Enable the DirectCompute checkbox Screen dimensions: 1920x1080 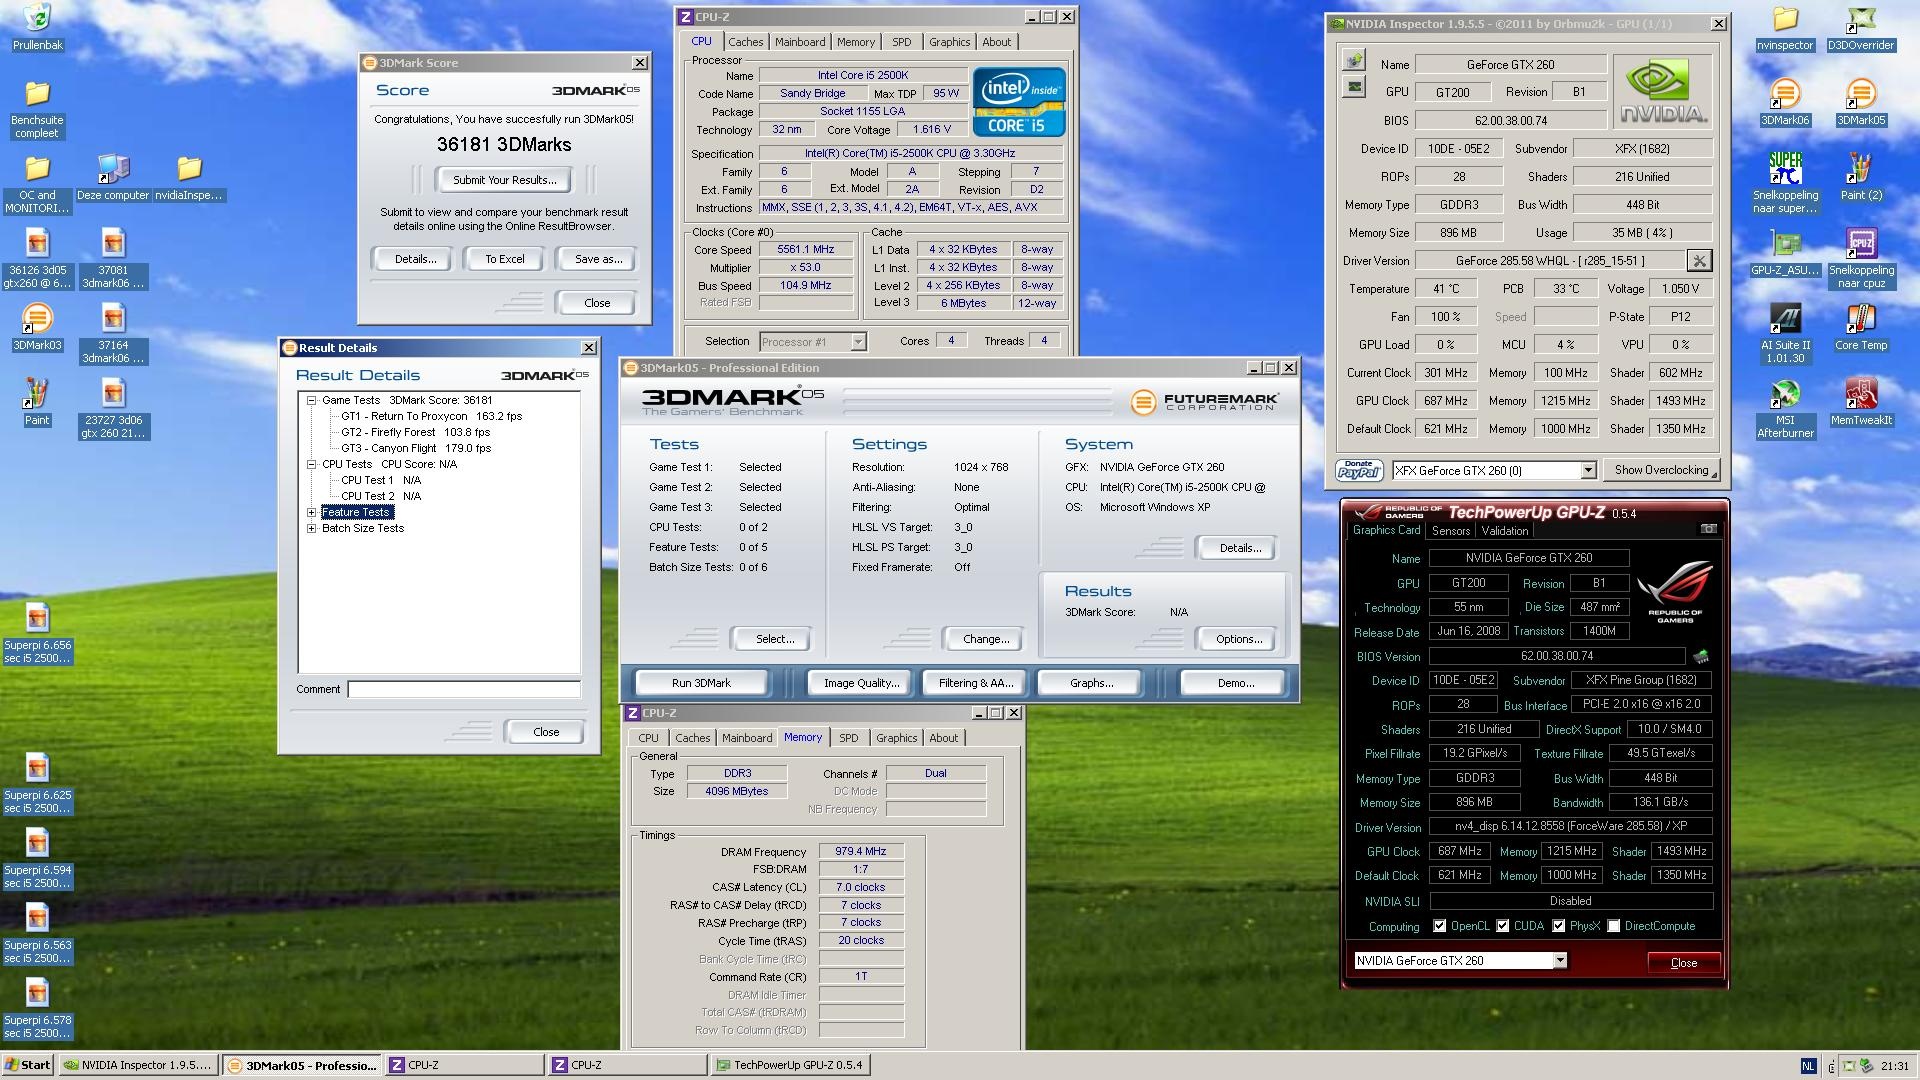[1613, 926]
